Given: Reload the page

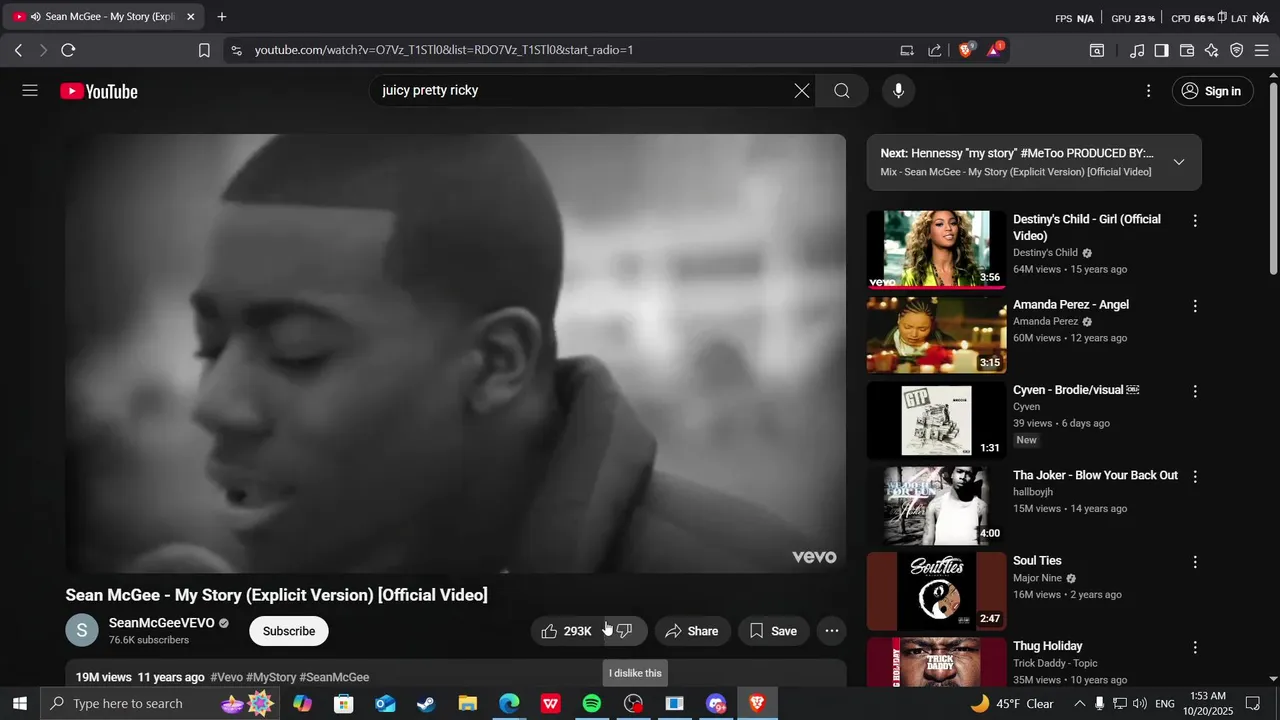Looking at the screenshot, I should (x=68, y=50).
